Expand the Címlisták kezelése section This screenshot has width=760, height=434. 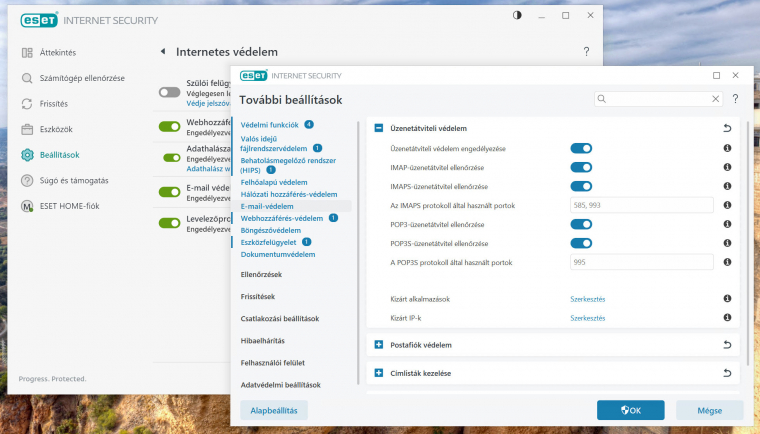pyautogui.click(x=379, y=373)
